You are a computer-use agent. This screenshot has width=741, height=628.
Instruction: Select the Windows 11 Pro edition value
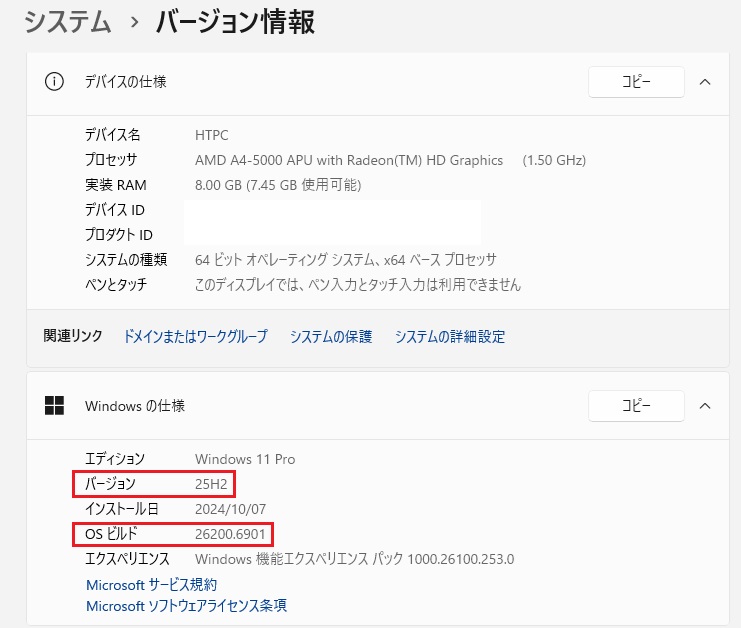pos(245,459)
